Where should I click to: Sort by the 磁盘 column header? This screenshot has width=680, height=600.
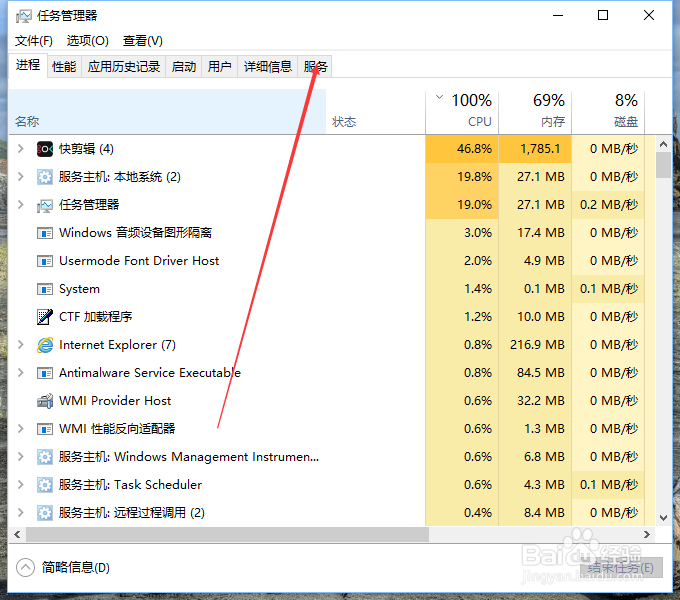tap(608, 111)
